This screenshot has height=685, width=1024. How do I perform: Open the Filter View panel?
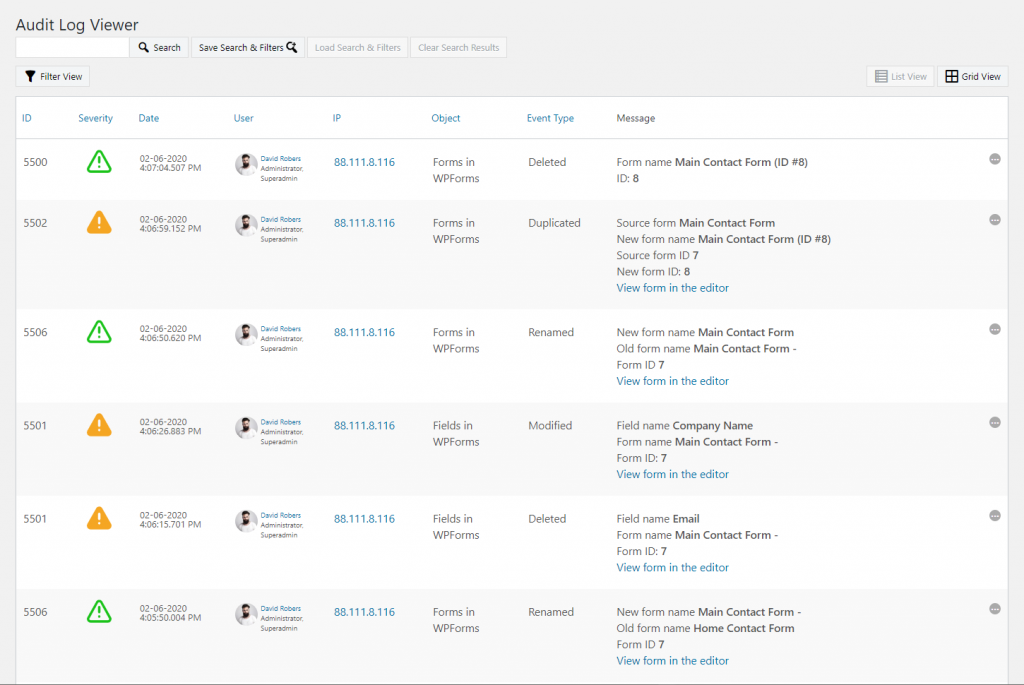click(x=53, y=76)
